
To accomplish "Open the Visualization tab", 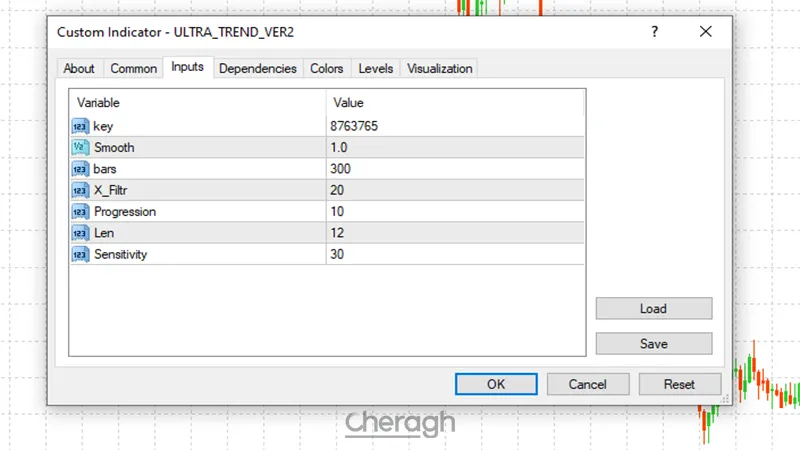I will tap(439, 69).
